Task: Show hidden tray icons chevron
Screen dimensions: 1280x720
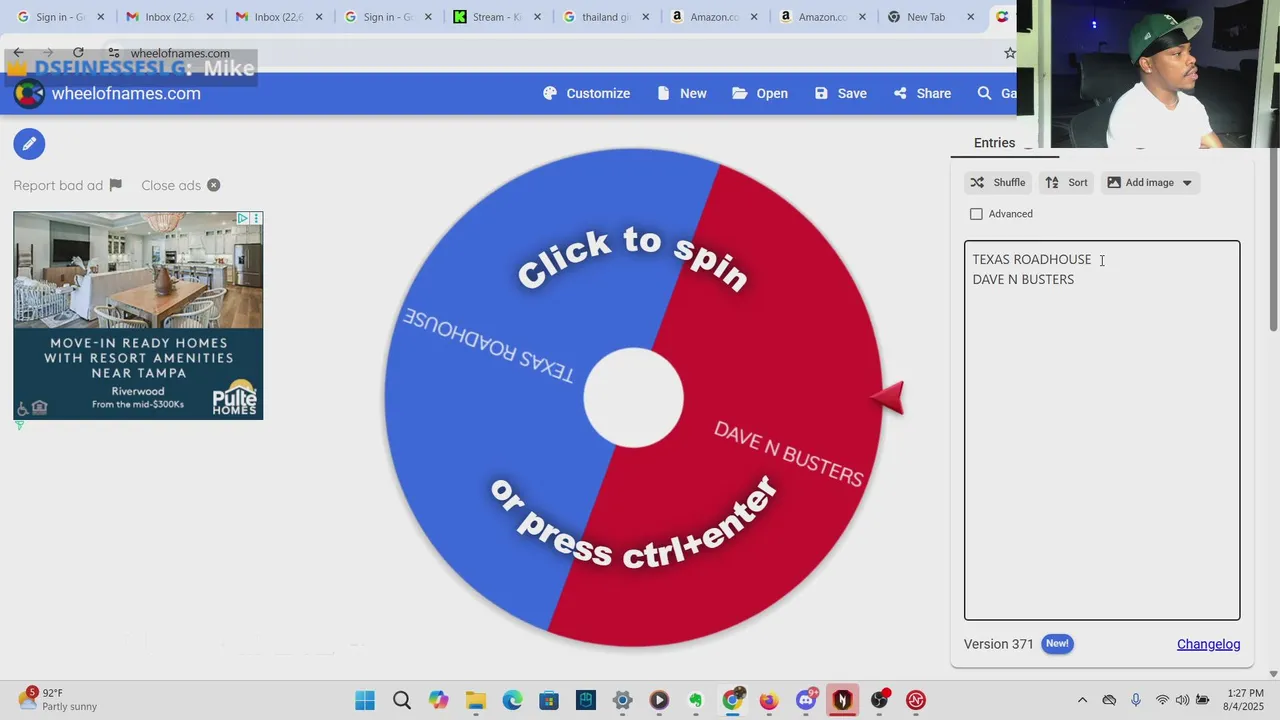Action: click(x=1082, y=700)
